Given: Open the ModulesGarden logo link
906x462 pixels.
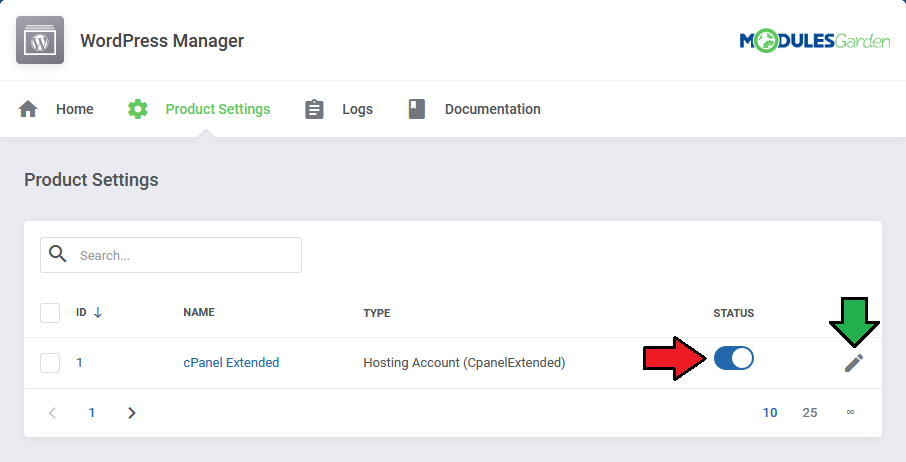Looking at the screenshot, I should [x=815, y=40].
